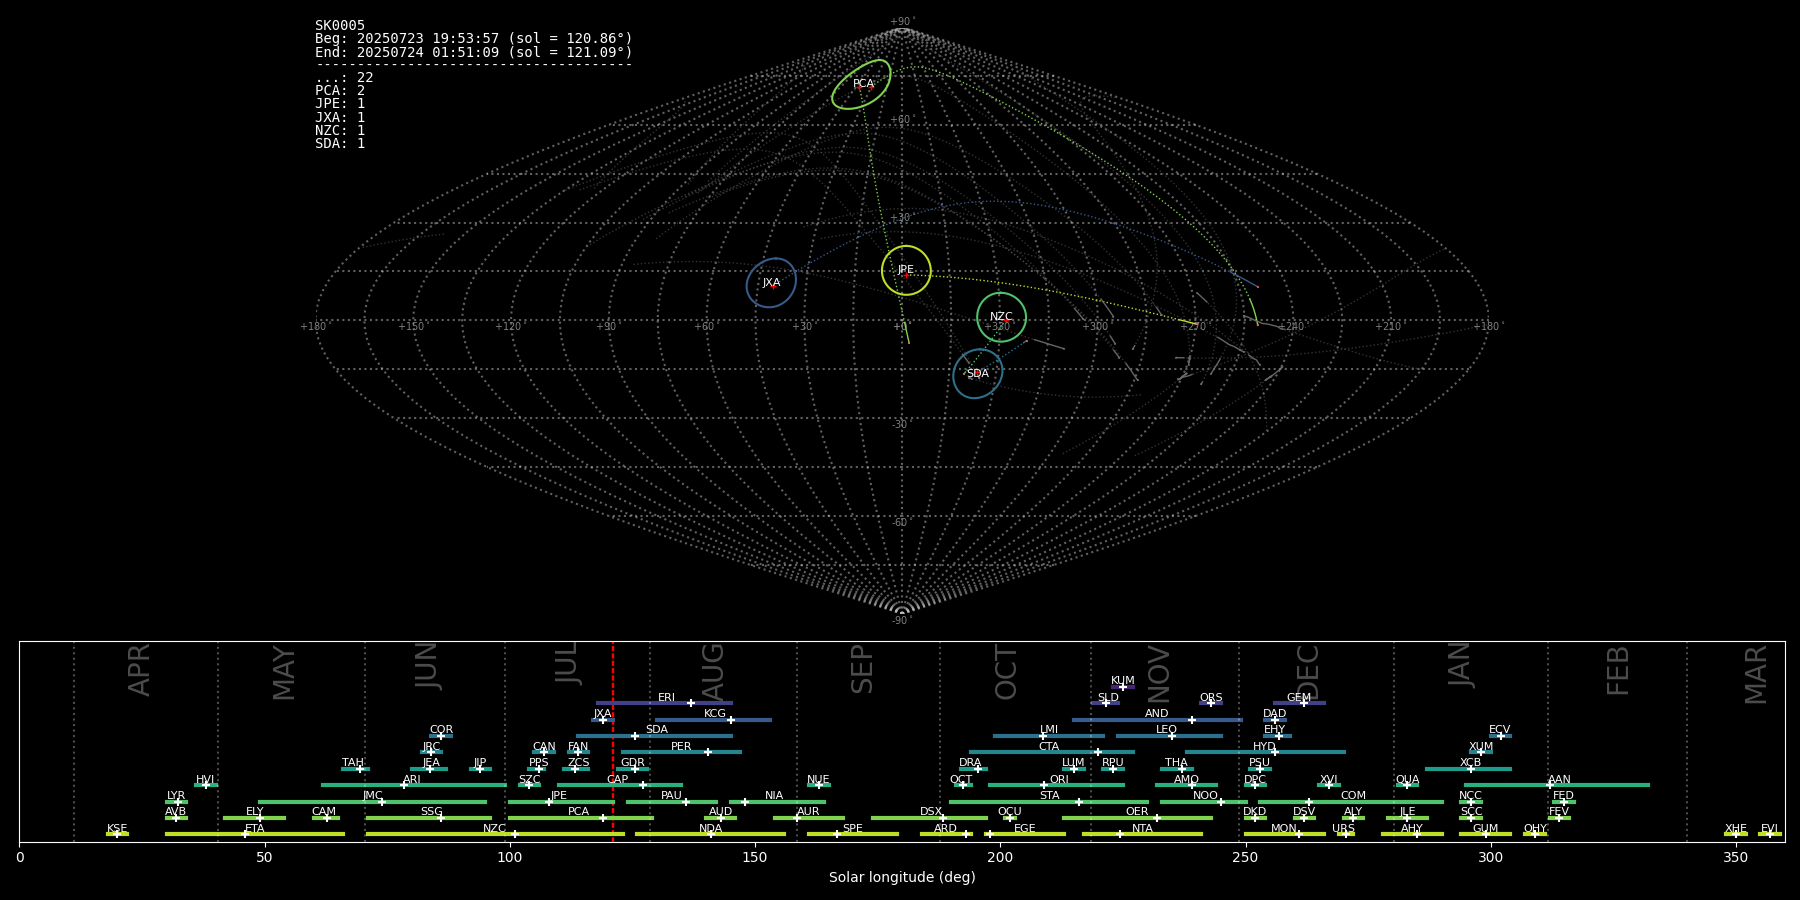This screenshot has width=1800, height=900.
Task: Select the DEC month label in timeline
Action: pyautogui.click(x=1308, y=673)
